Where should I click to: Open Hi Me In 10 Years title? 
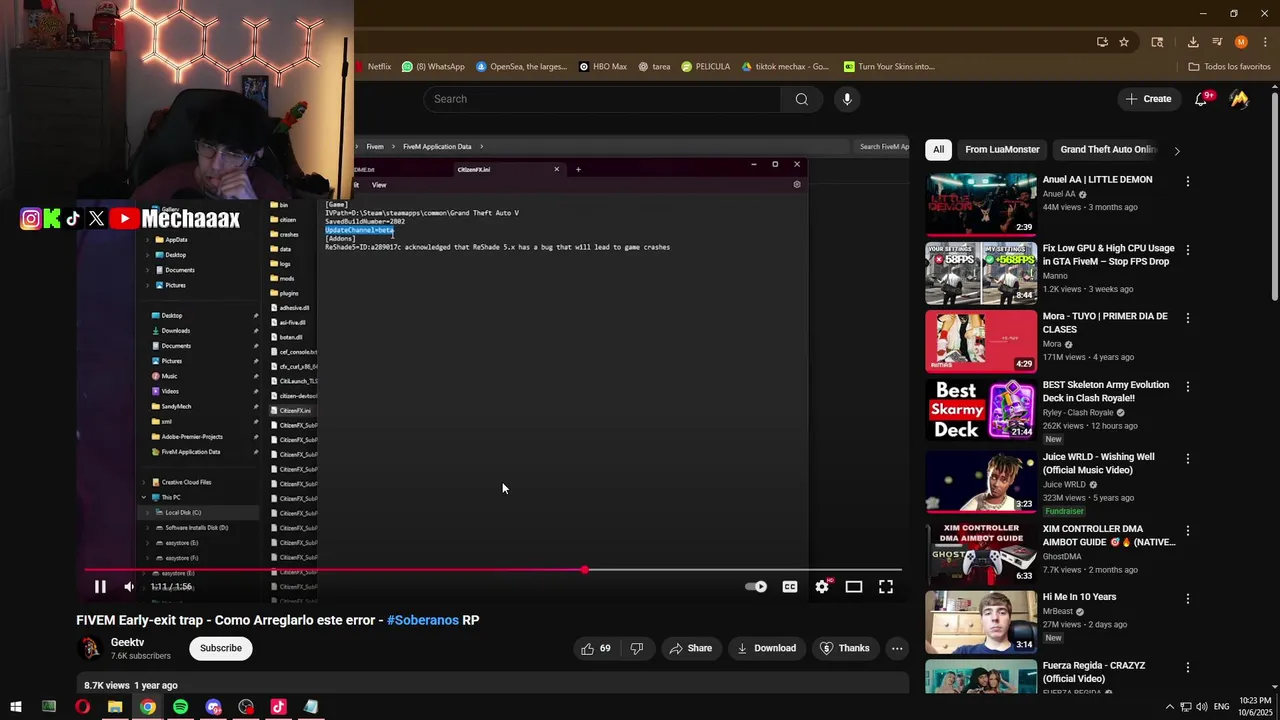pos(1080,597)
